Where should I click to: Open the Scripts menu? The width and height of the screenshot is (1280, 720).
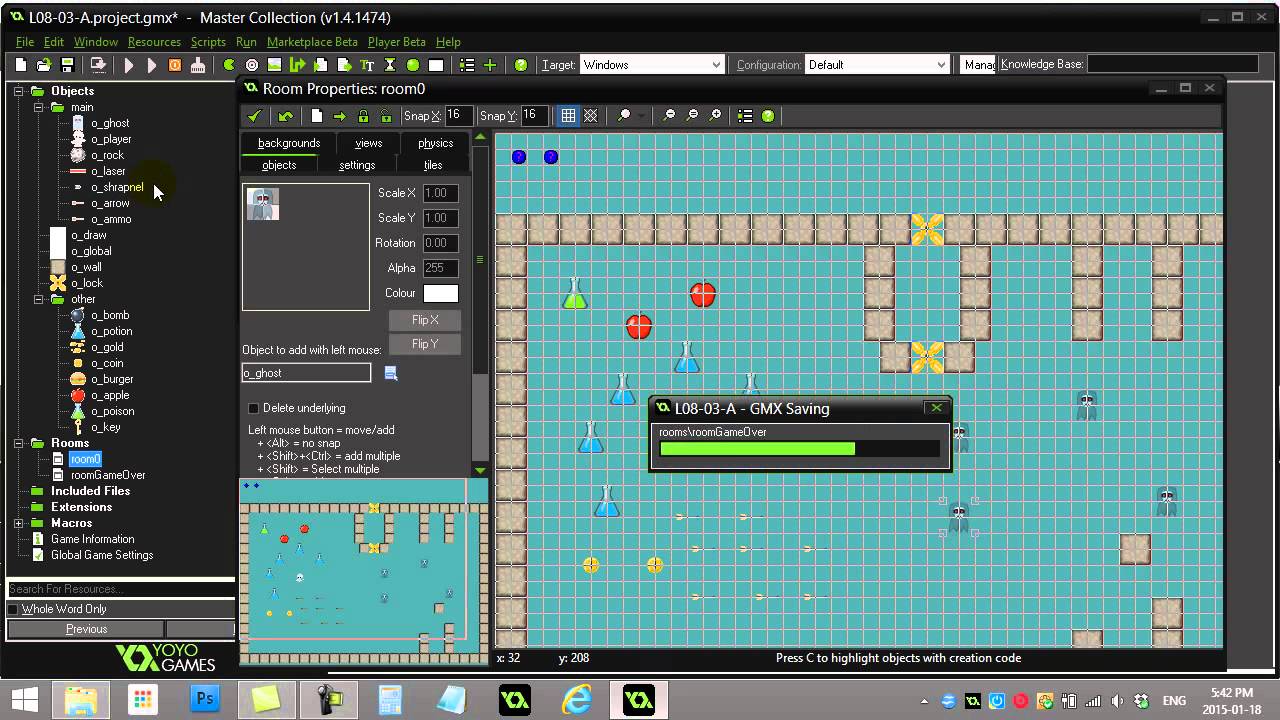coord(208,42)
